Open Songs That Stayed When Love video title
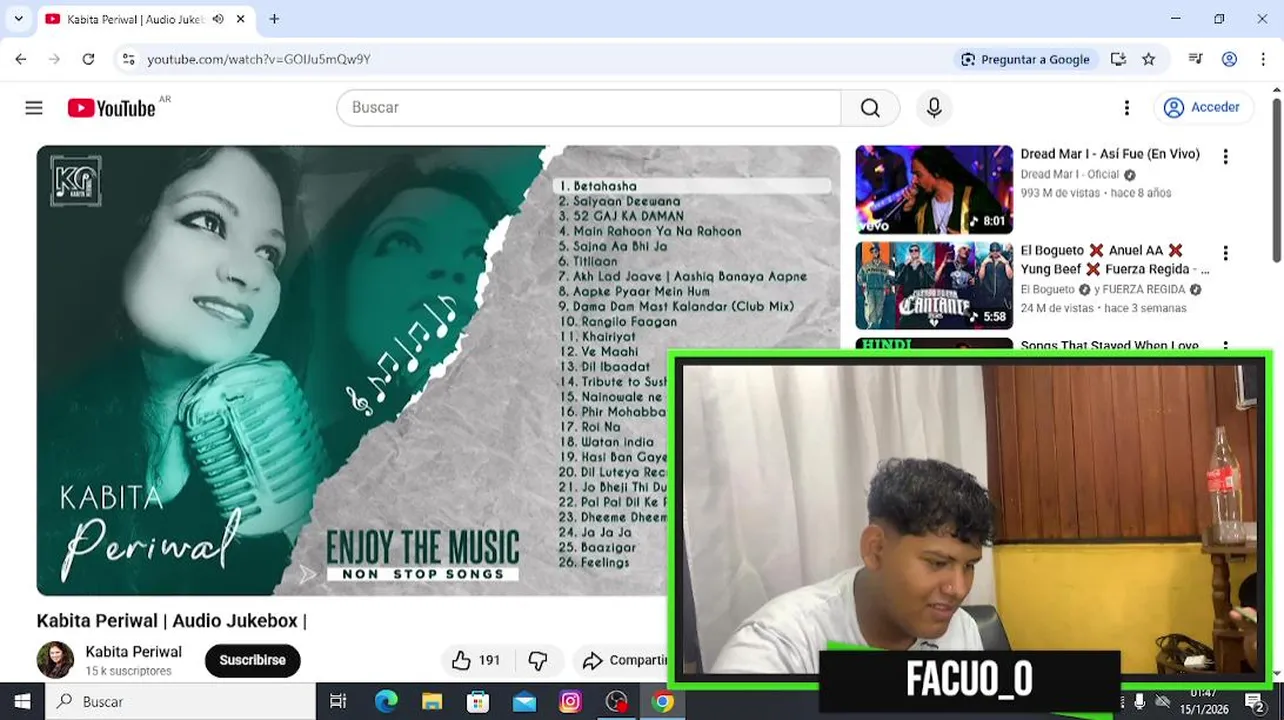The height and width of the screenshot is (720, 1284). point(1109,346)
